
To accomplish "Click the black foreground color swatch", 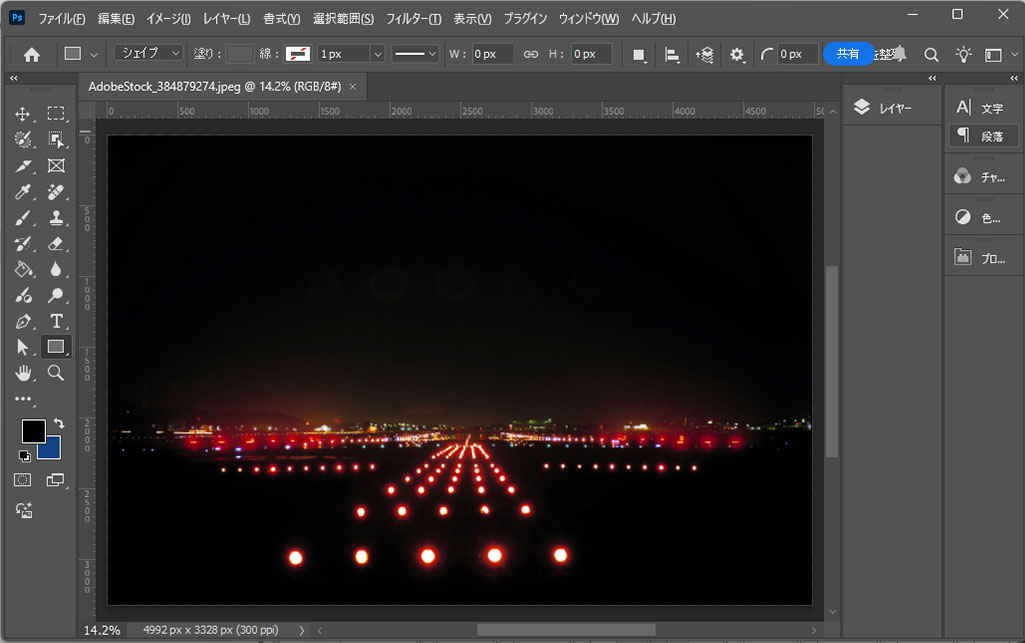I will [33, 431].
